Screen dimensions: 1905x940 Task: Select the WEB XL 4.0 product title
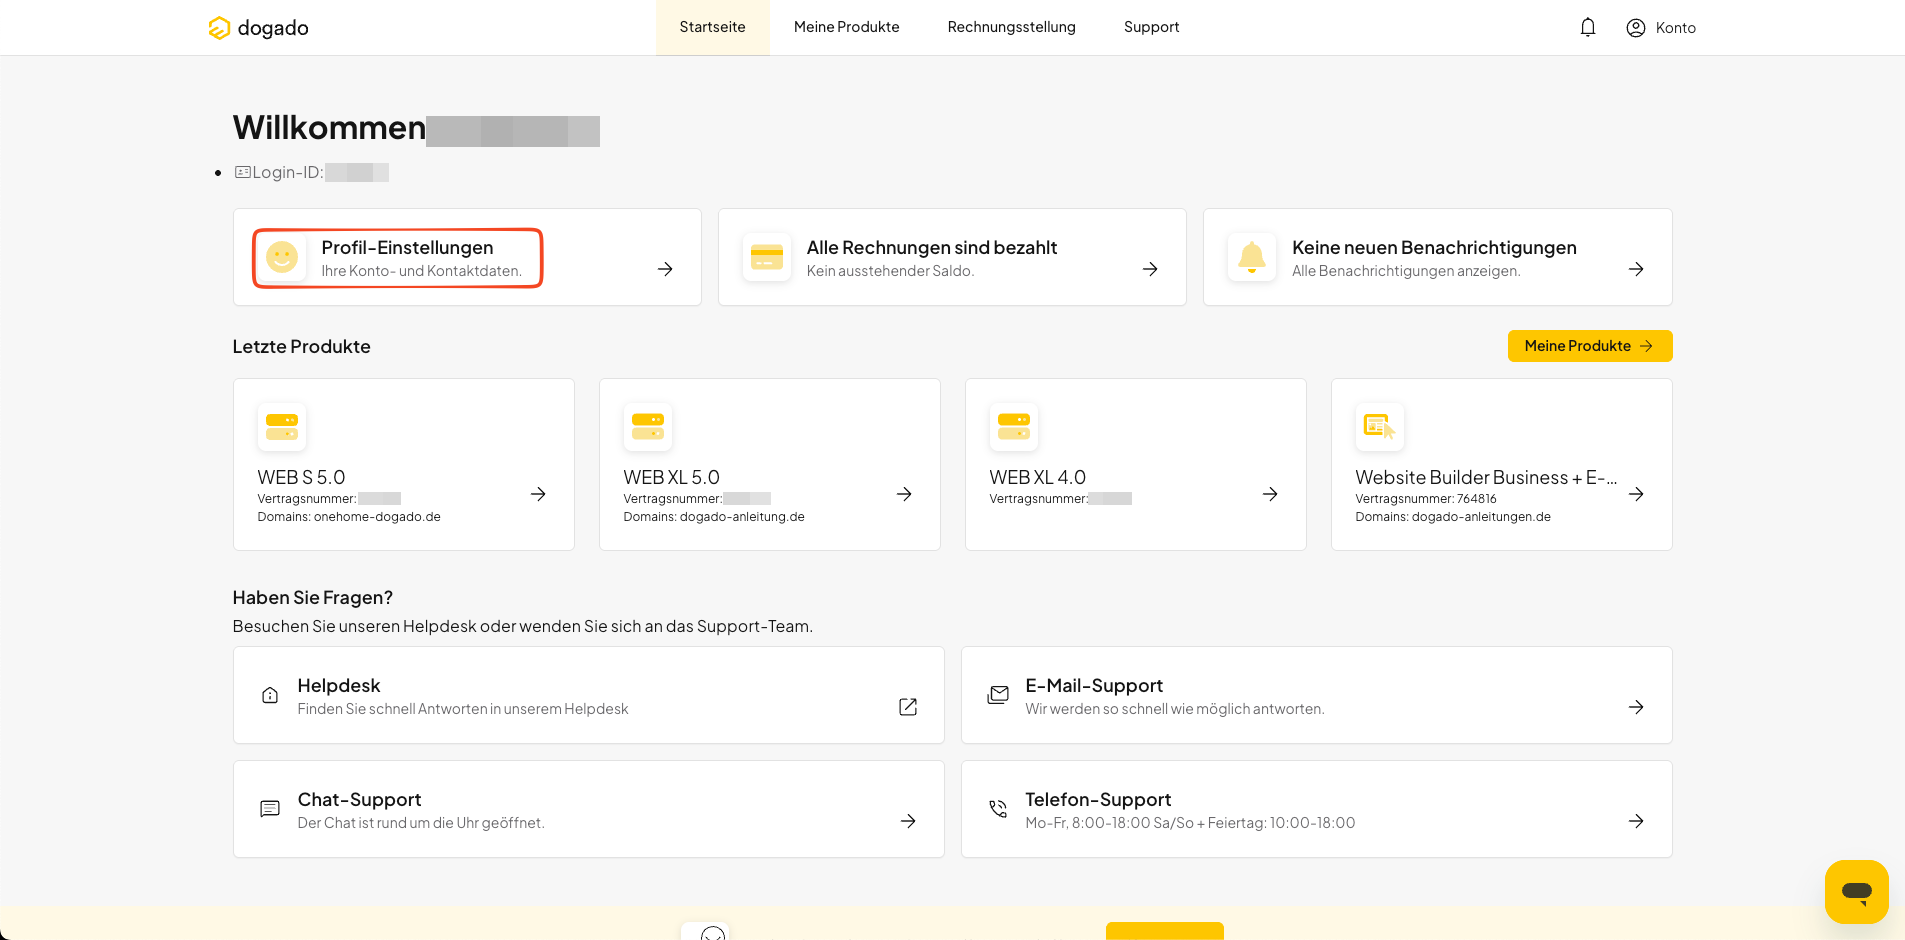point(1037,477)
